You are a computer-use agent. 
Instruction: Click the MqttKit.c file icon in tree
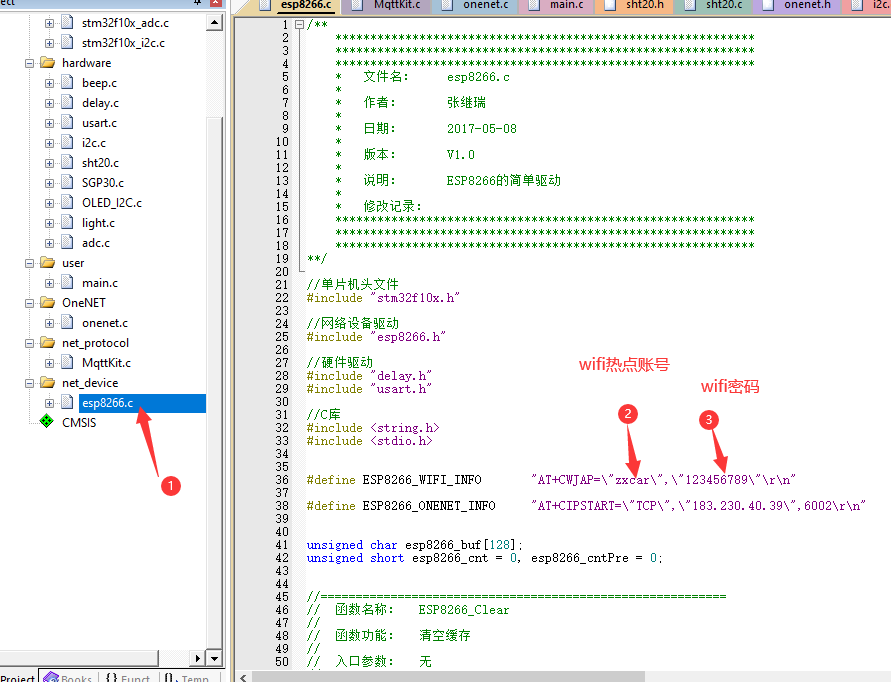pyautogui.click(x=67, y=362)
